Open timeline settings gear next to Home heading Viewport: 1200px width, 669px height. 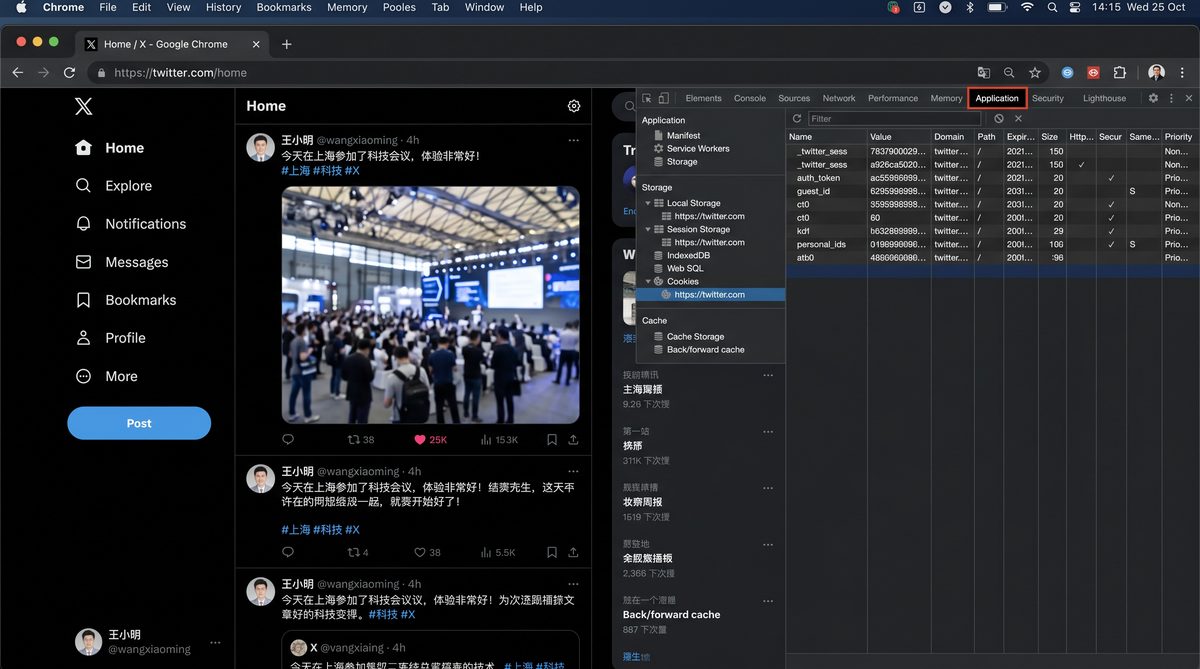point(574,106)
